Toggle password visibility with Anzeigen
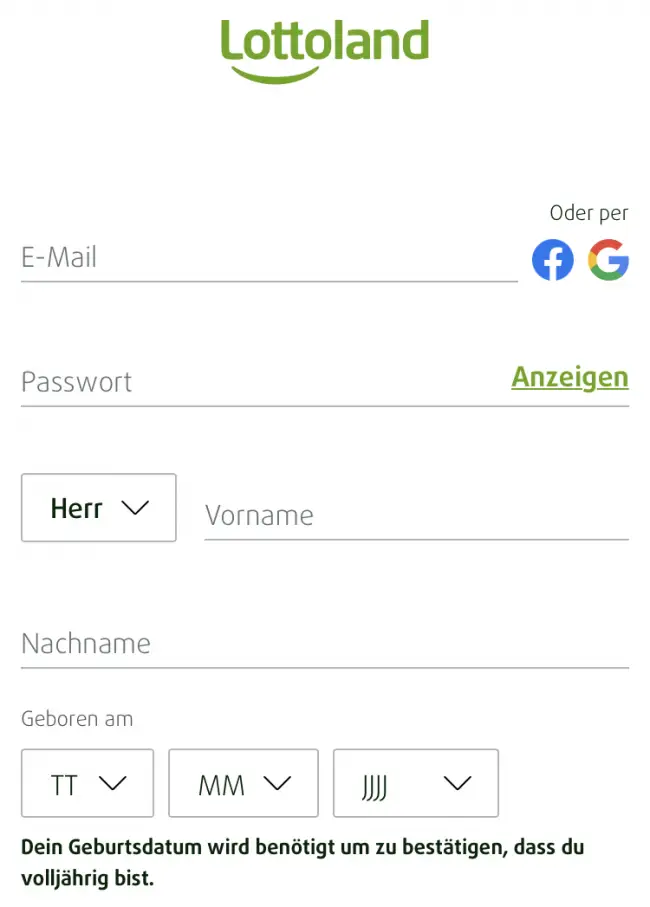This screenshot has width=650, height=907. click(569, 377)
